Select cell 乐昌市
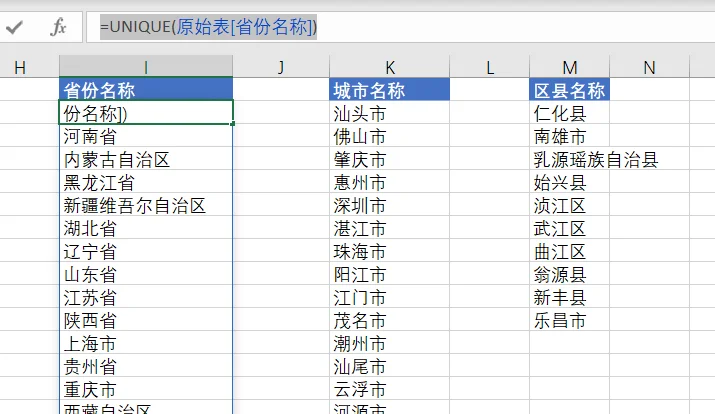The image size is (715, 414). (x=570, y=319)
